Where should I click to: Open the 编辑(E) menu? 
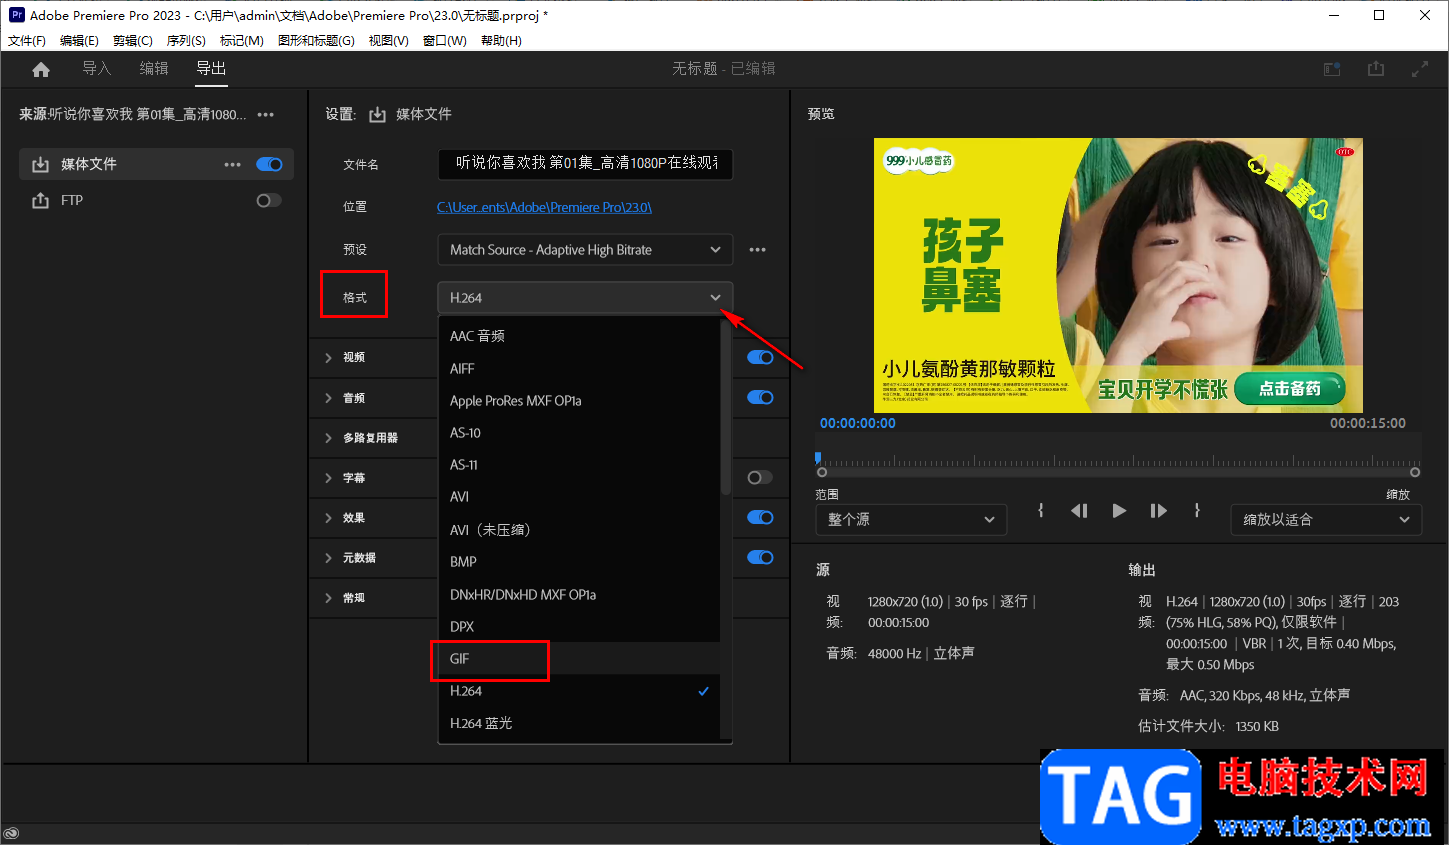[79, 41]
